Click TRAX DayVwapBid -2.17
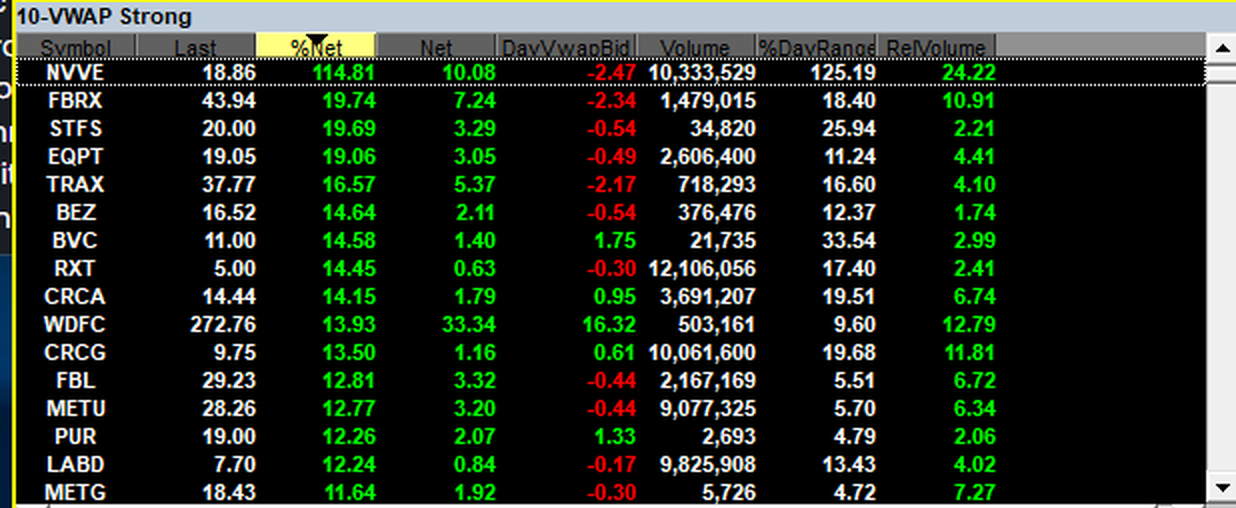The height and width of the screenshot is (508, 1236). click(610, 184)
